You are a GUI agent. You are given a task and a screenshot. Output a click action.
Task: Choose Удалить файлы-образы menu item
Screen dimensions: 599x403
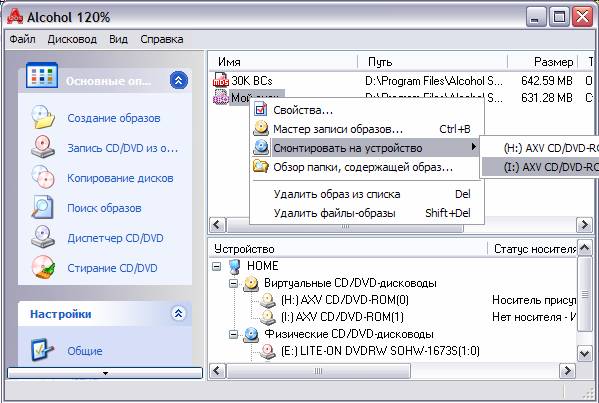pos(367,213)
